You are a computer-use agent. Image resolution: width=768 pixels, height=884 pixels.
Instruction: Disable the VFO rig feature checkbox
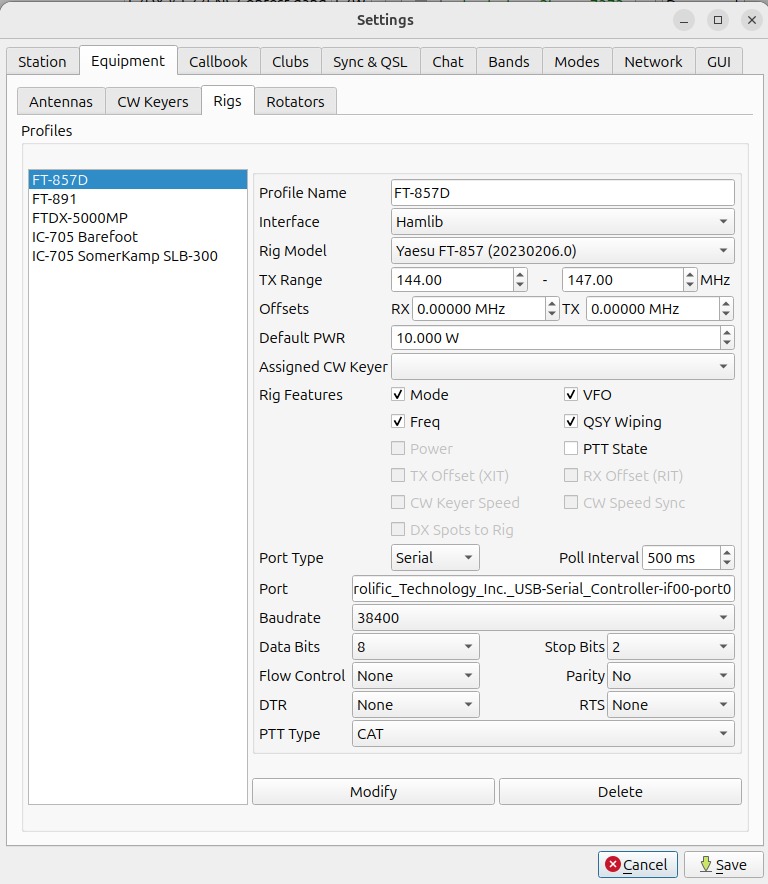tap(571, 395)
